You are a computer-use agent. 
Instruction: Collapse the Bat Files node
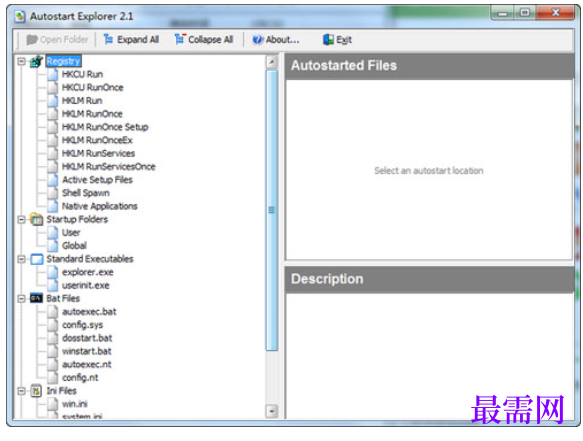pos(22,298)
